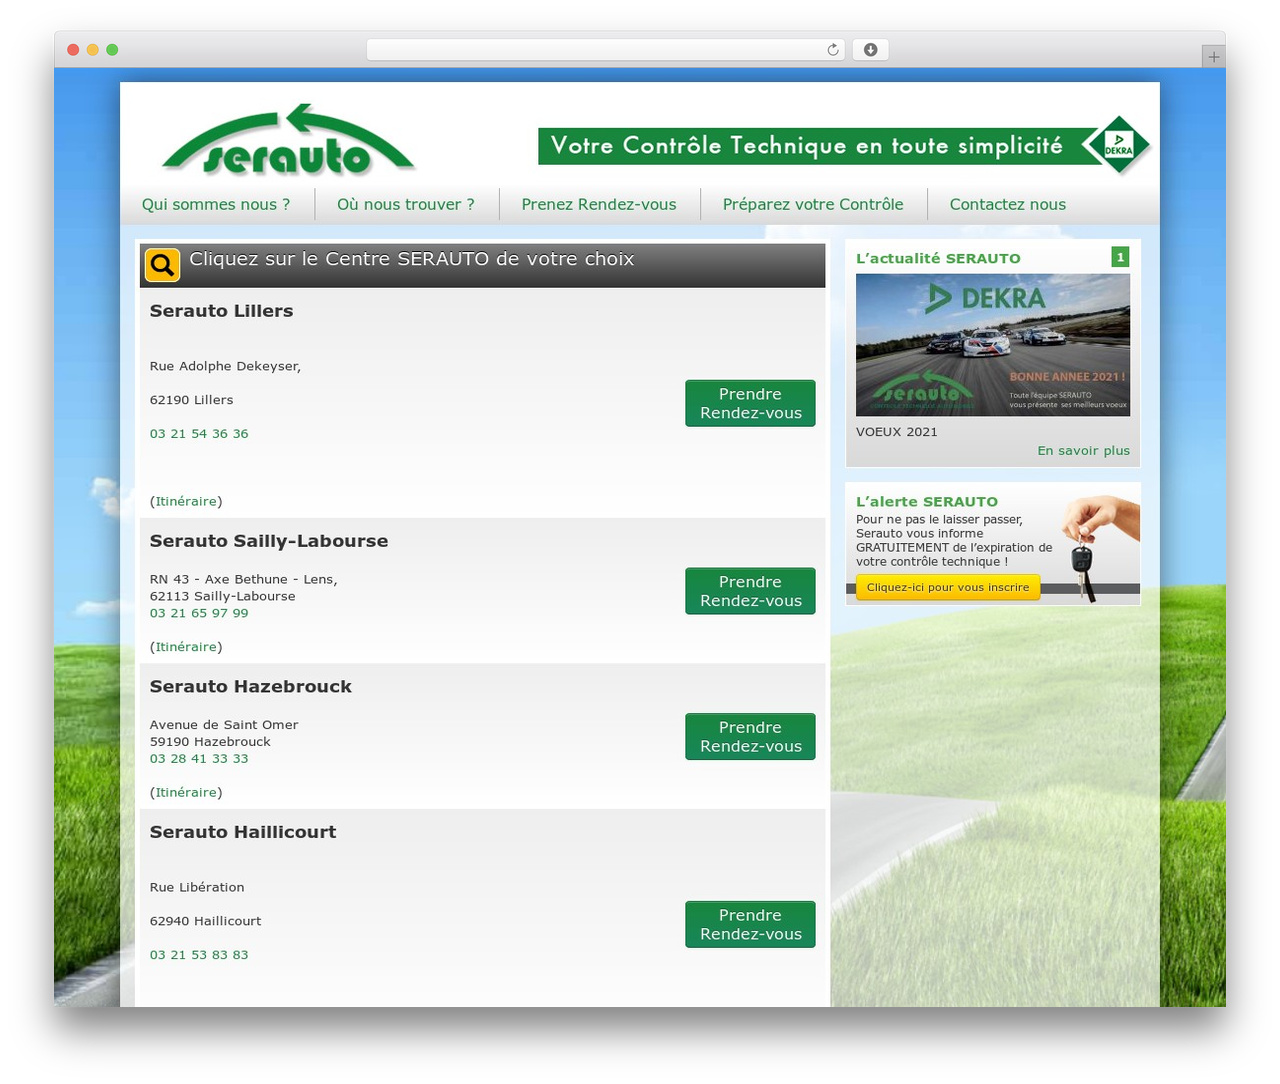1280x1084 pixels.
Task: Click the news counter badge "1"
Action: tap(1120, 257)
